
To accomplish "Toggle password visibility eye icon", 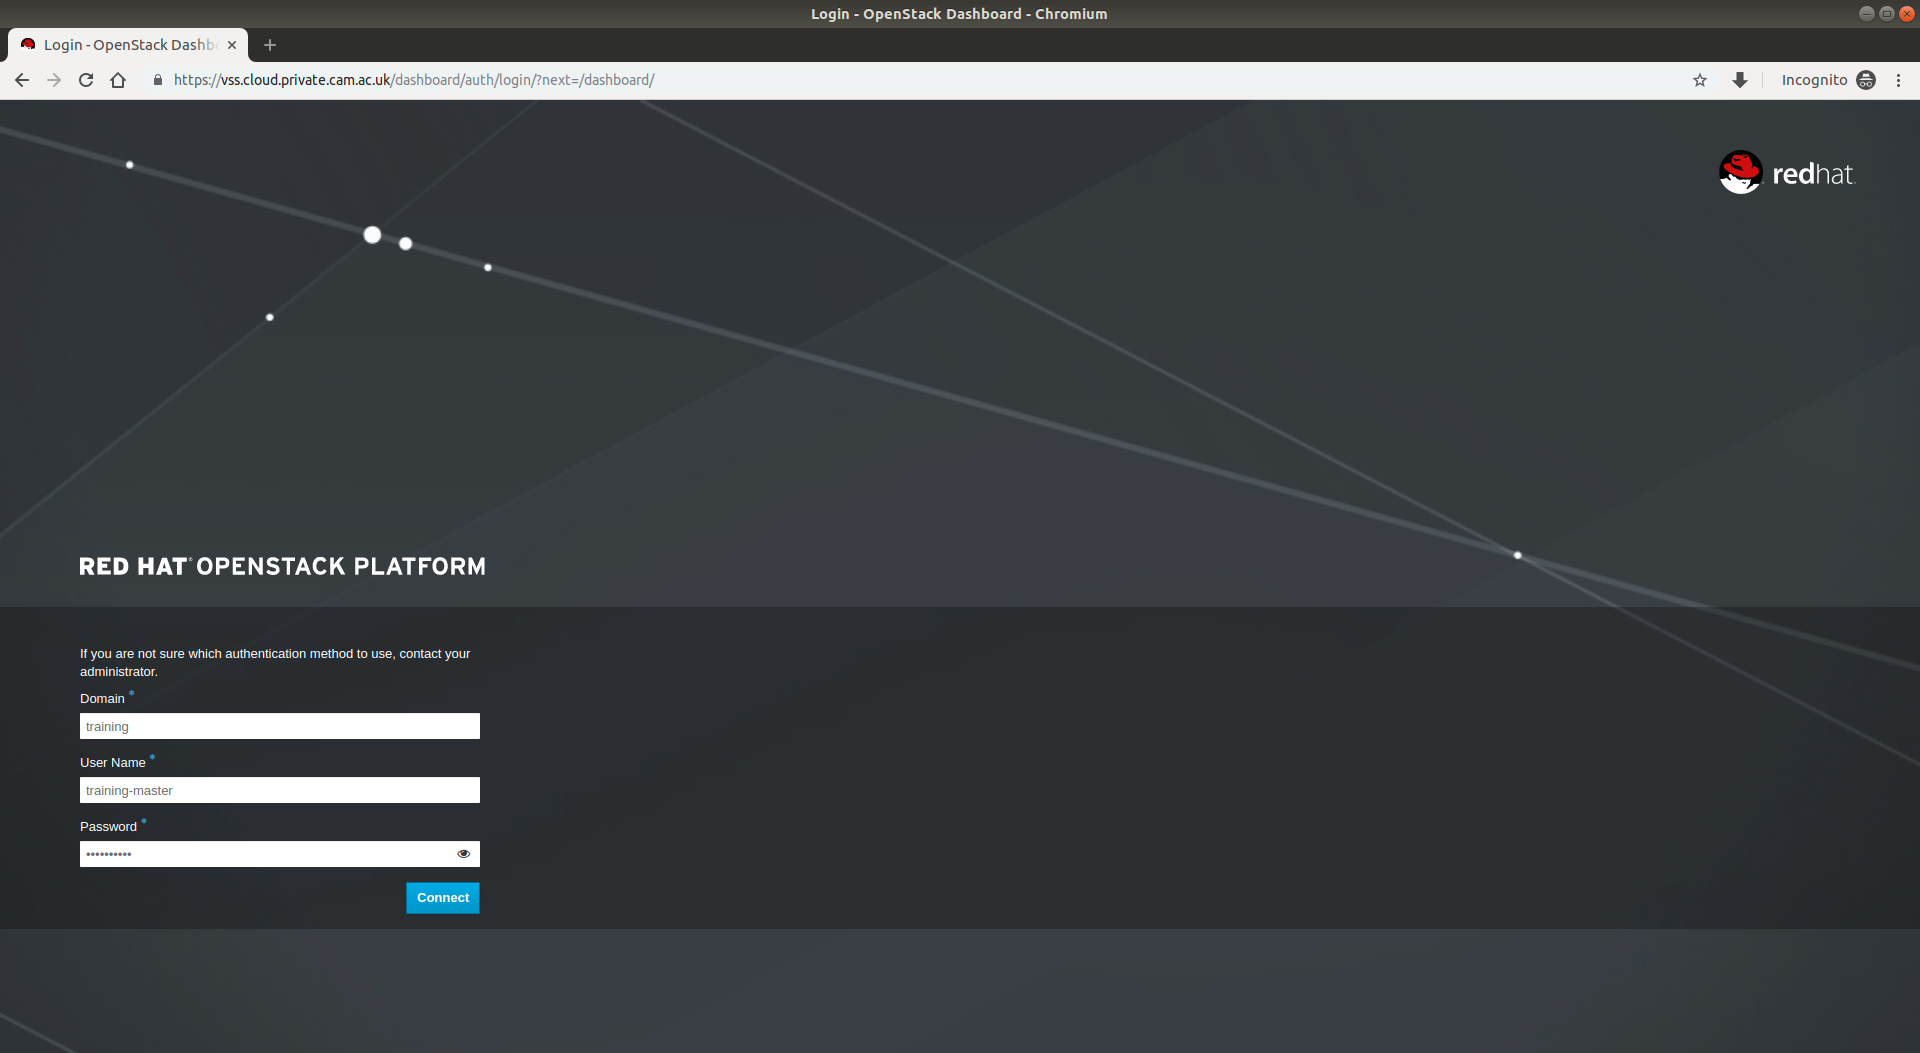I will (x=463, y=854).
